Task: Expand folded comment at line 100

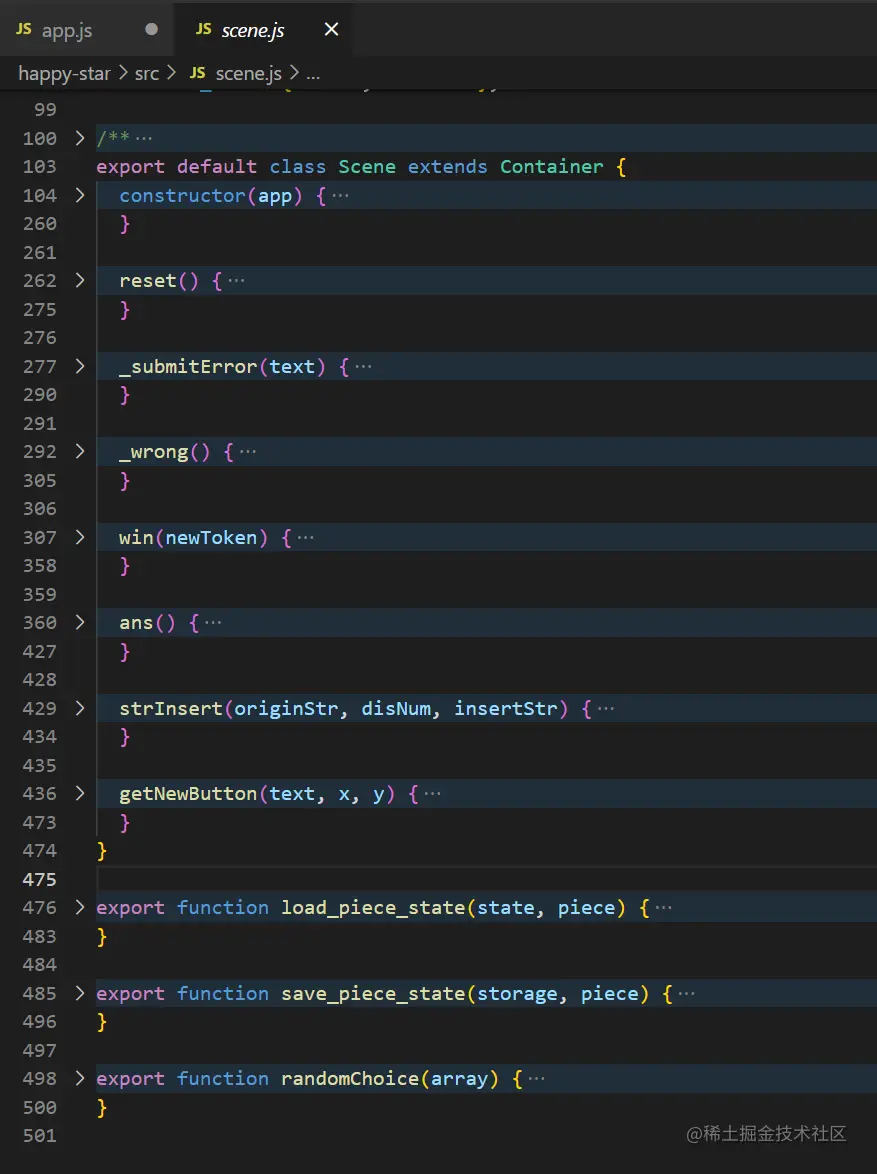Action: (80, 138)
